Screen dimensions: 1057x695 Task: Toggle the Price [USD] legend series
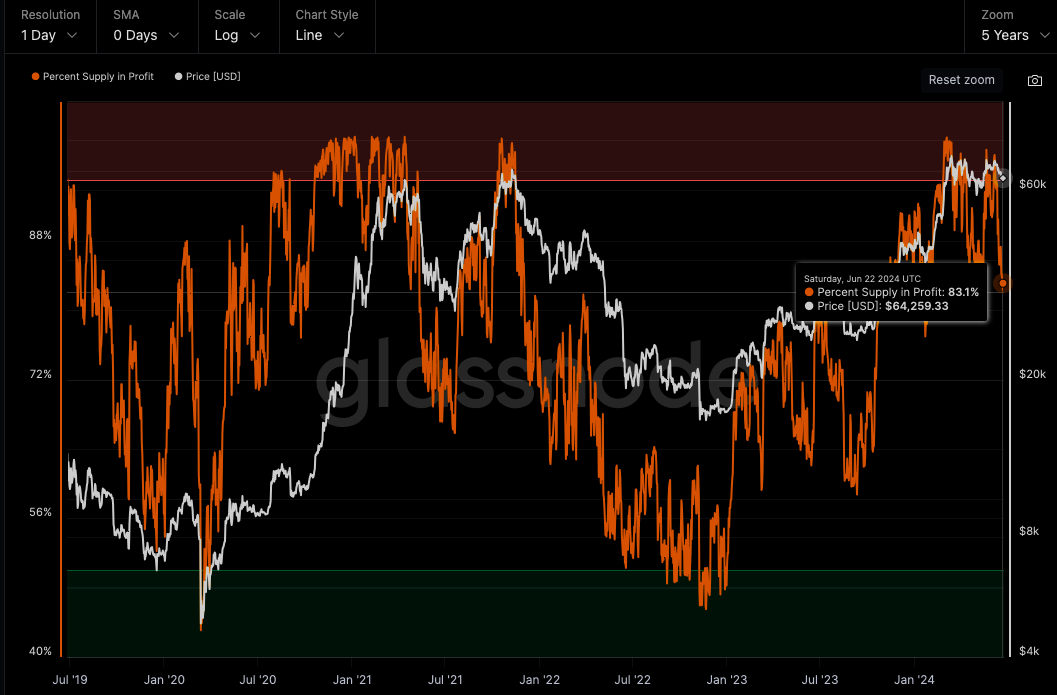[x=207, y=77]
